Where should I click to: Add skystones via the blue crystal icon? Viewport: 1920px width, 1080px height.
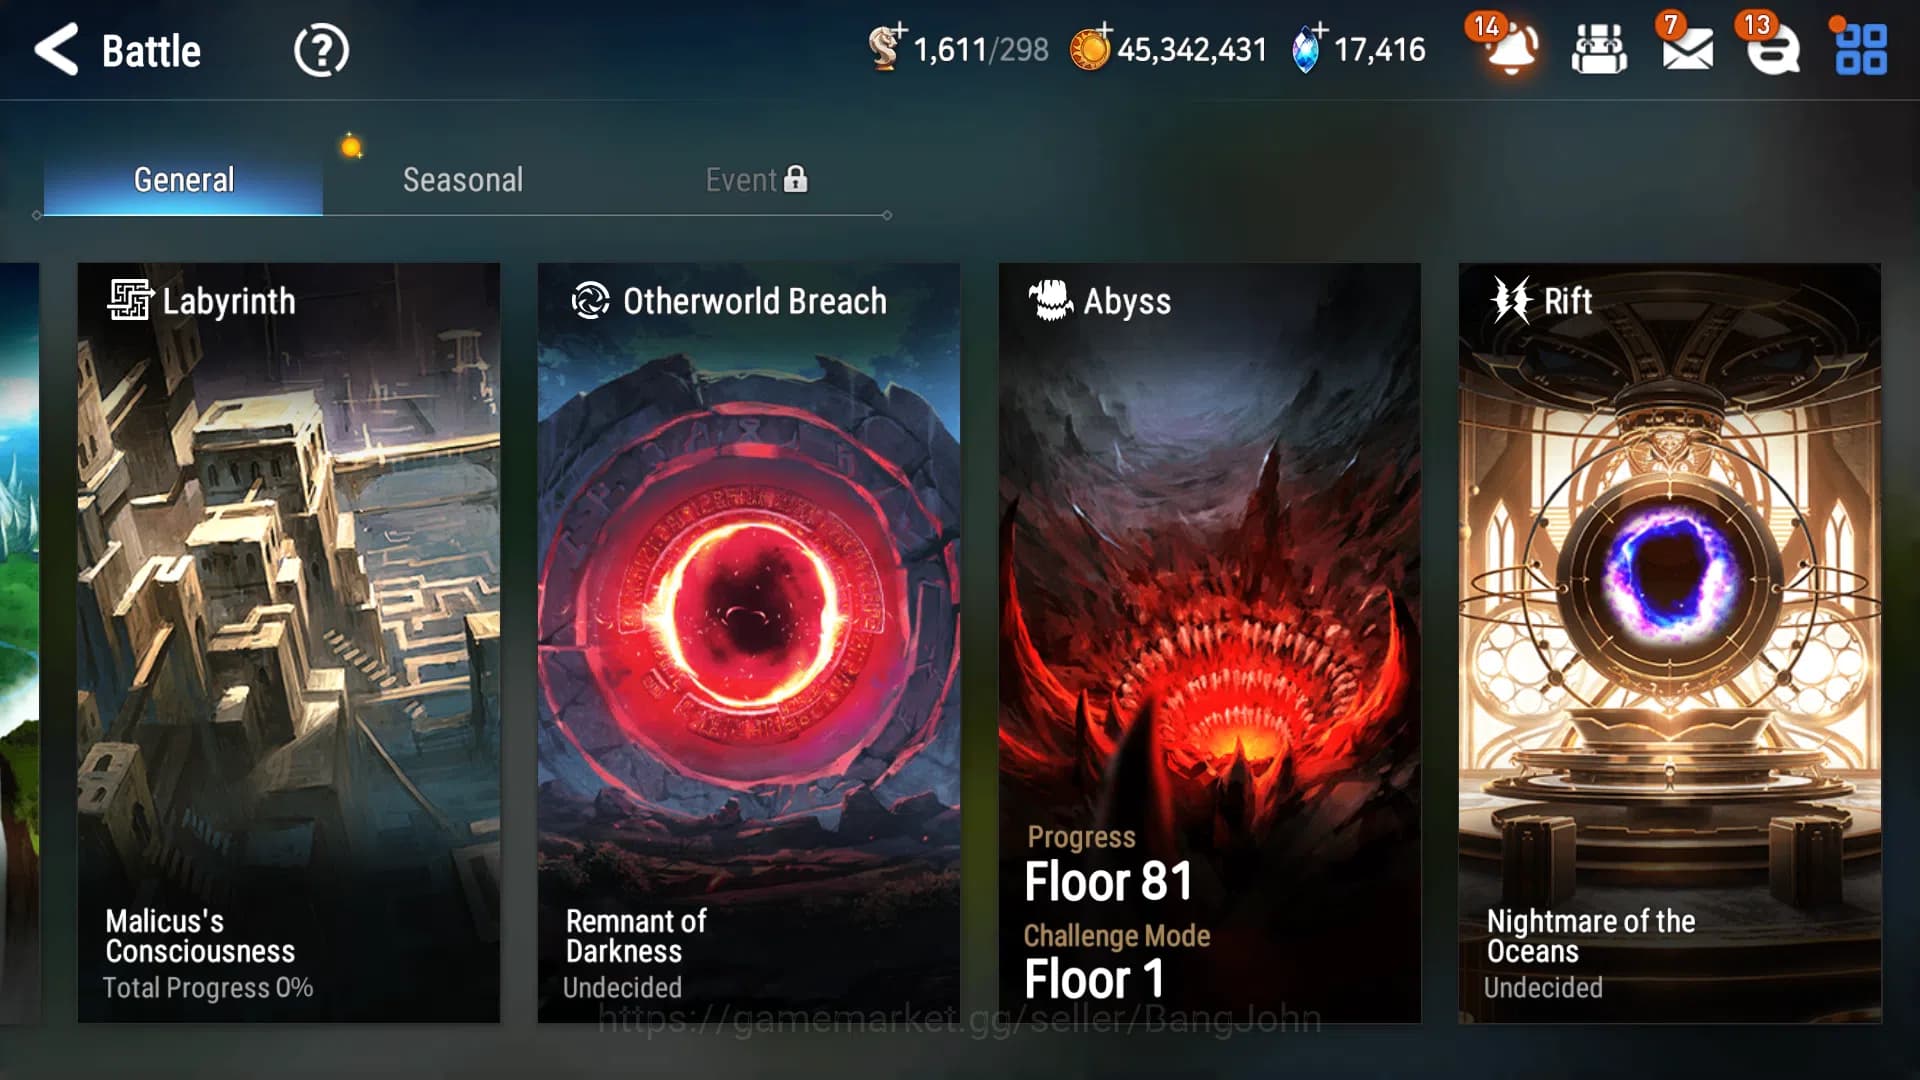[1307, 47]
